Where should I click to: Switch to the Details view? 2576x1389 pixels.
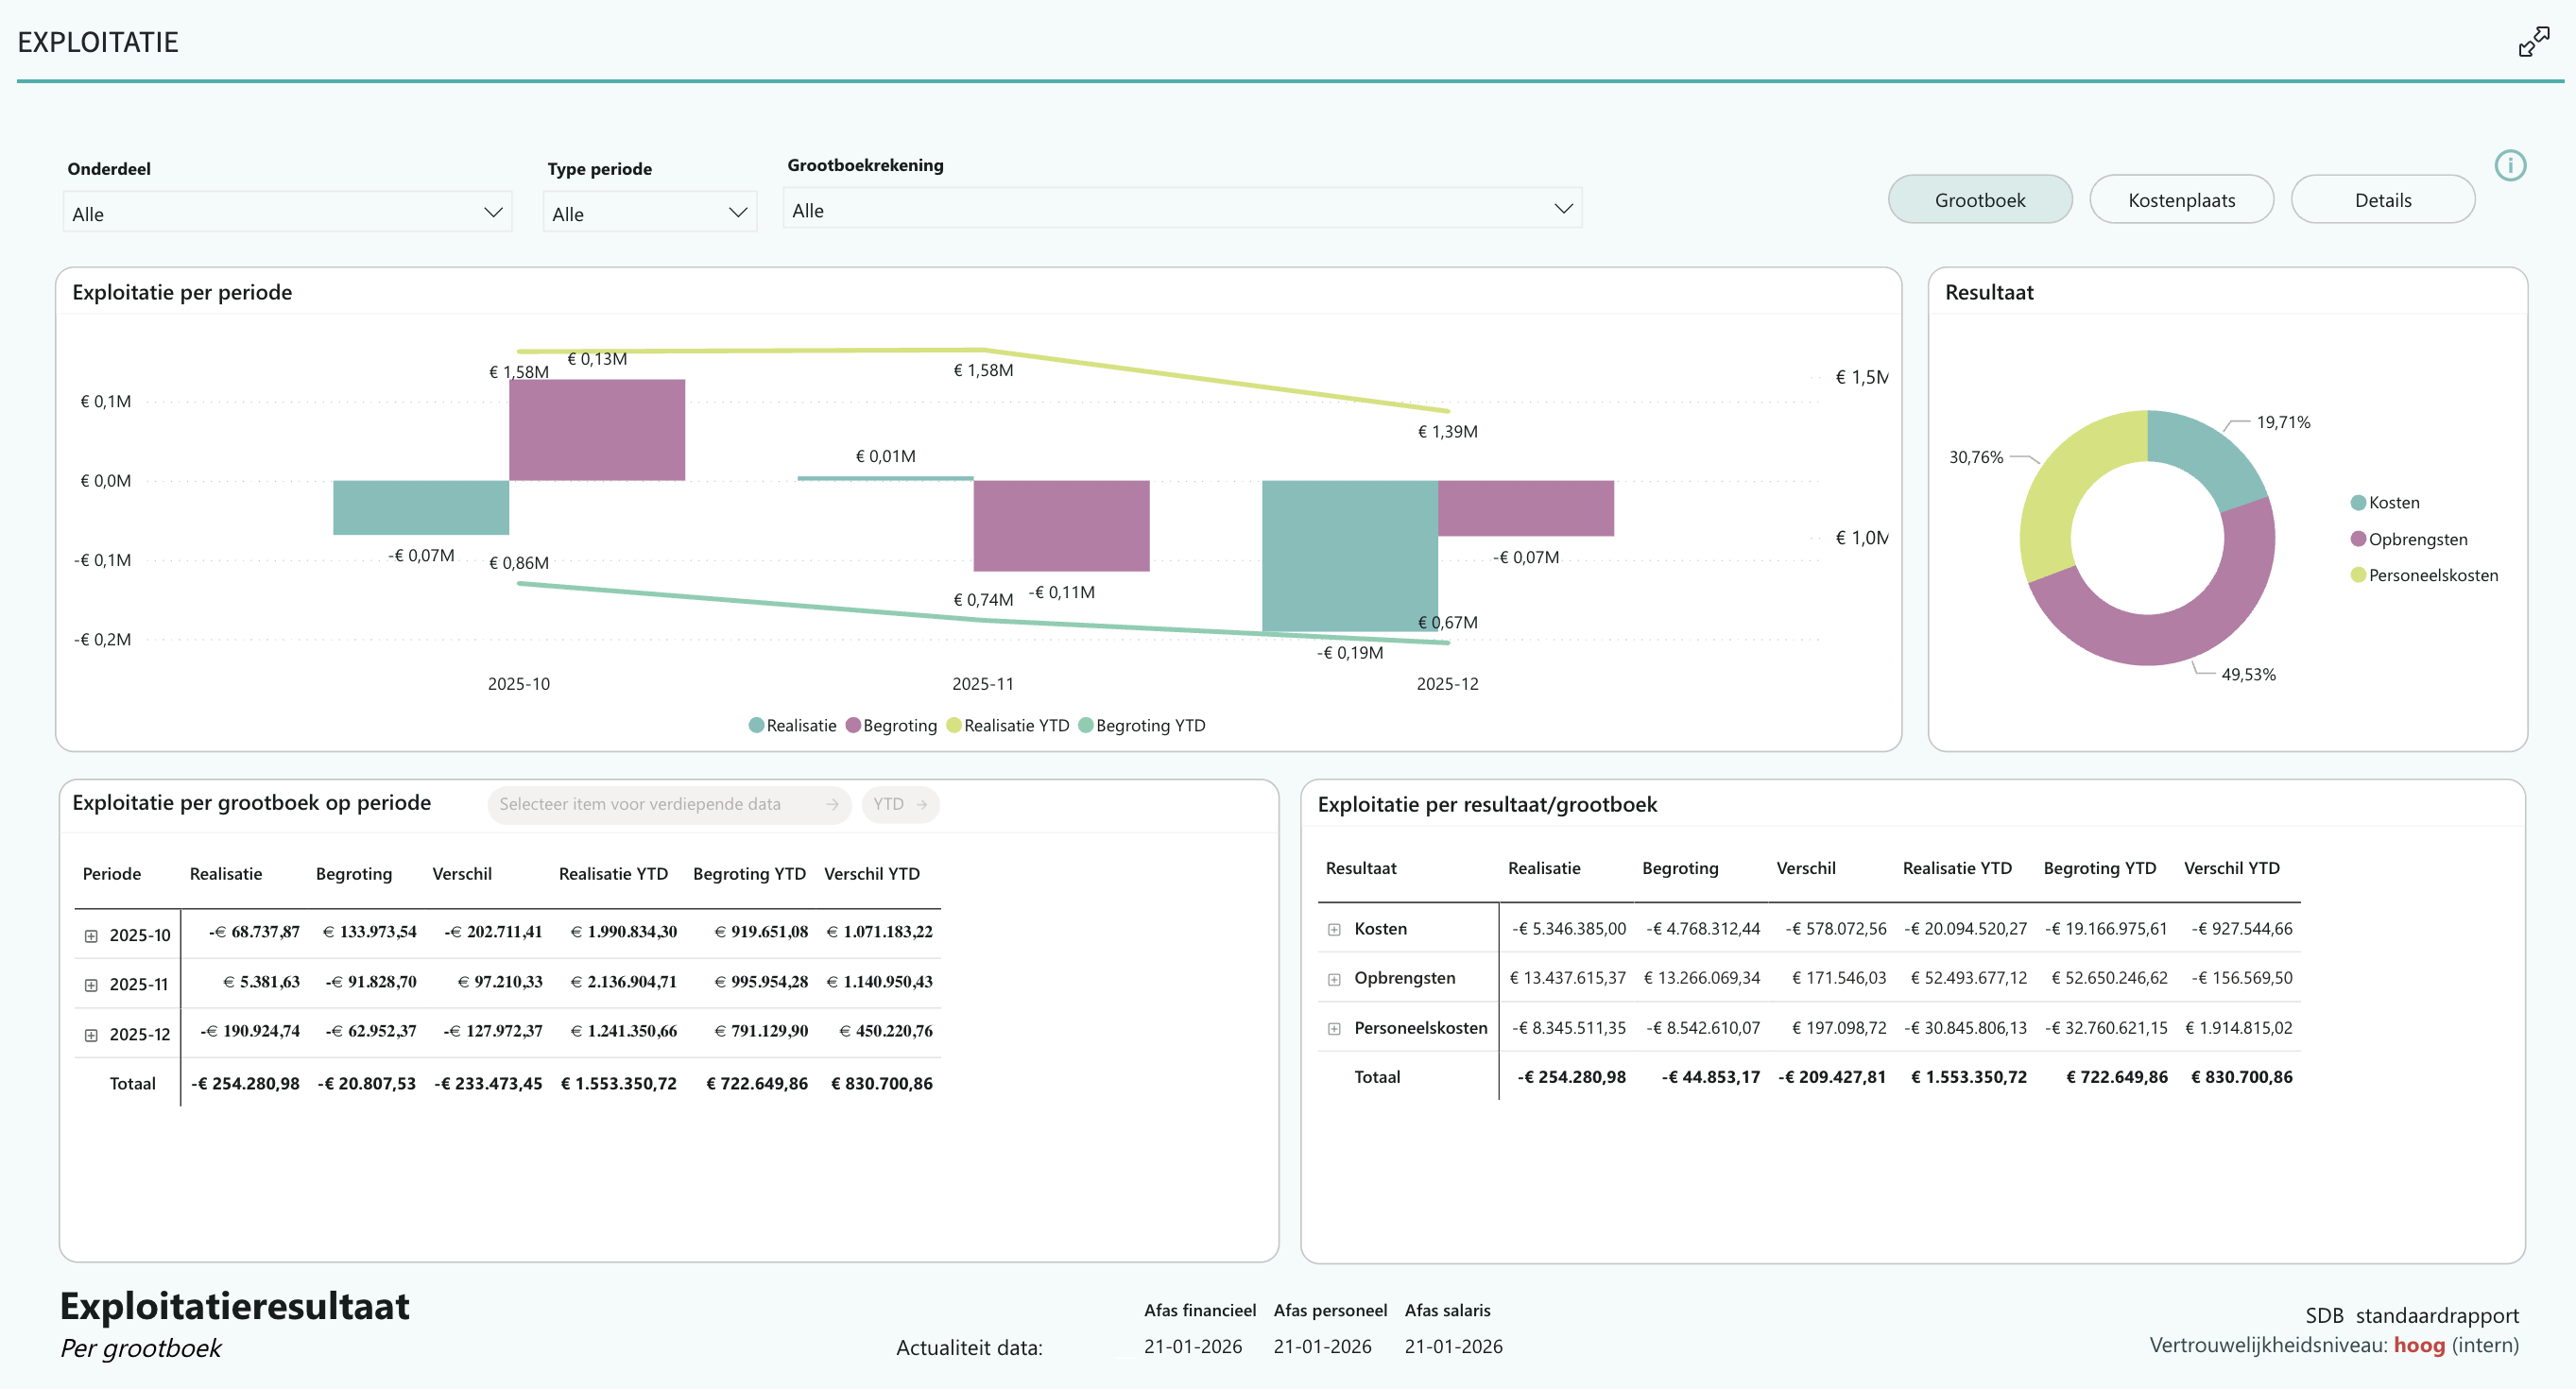2382,200
